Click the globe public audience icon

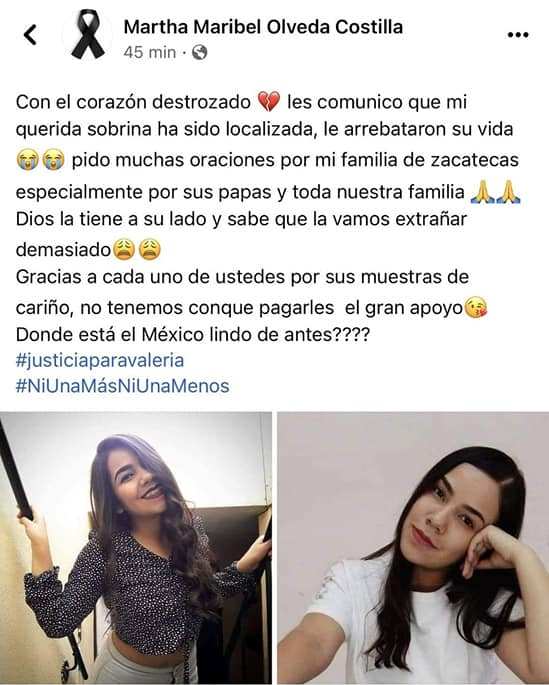200,53
